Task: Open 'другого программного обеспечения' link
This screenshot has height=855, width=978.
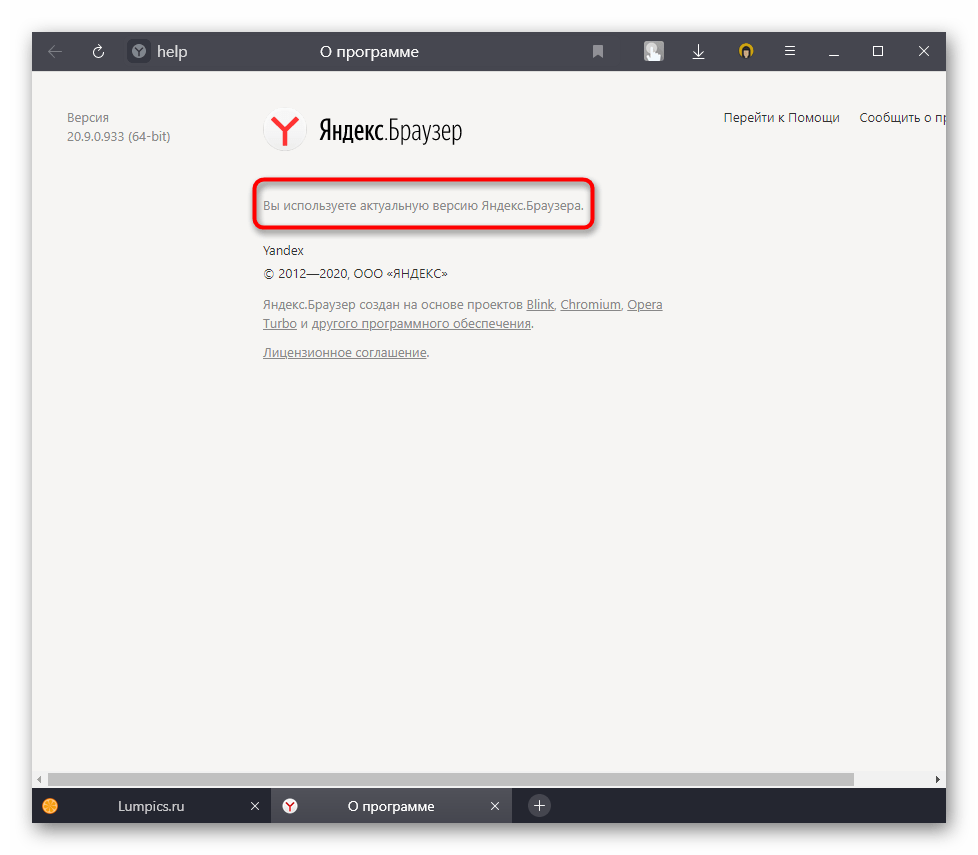Action: (x=421, y=324)
